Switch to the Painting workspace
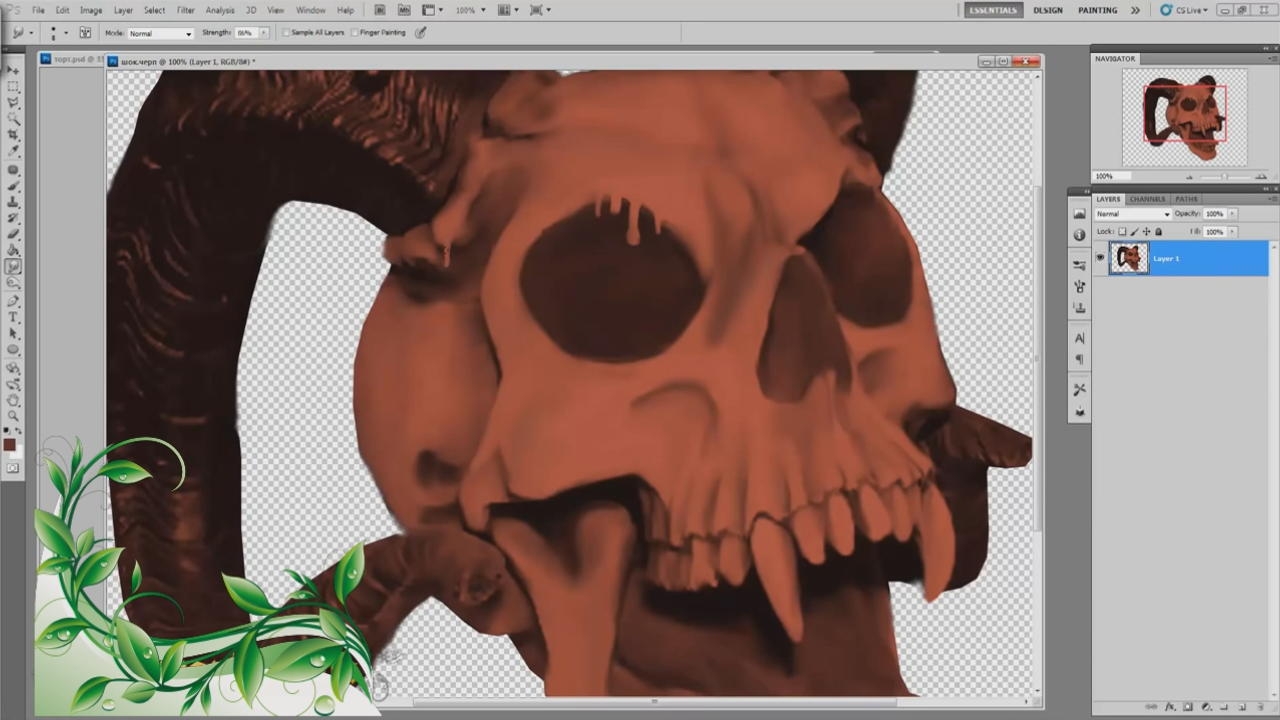Image resolution: width=1280 pixels, height=720 pixels. (x=1098, y=10)
